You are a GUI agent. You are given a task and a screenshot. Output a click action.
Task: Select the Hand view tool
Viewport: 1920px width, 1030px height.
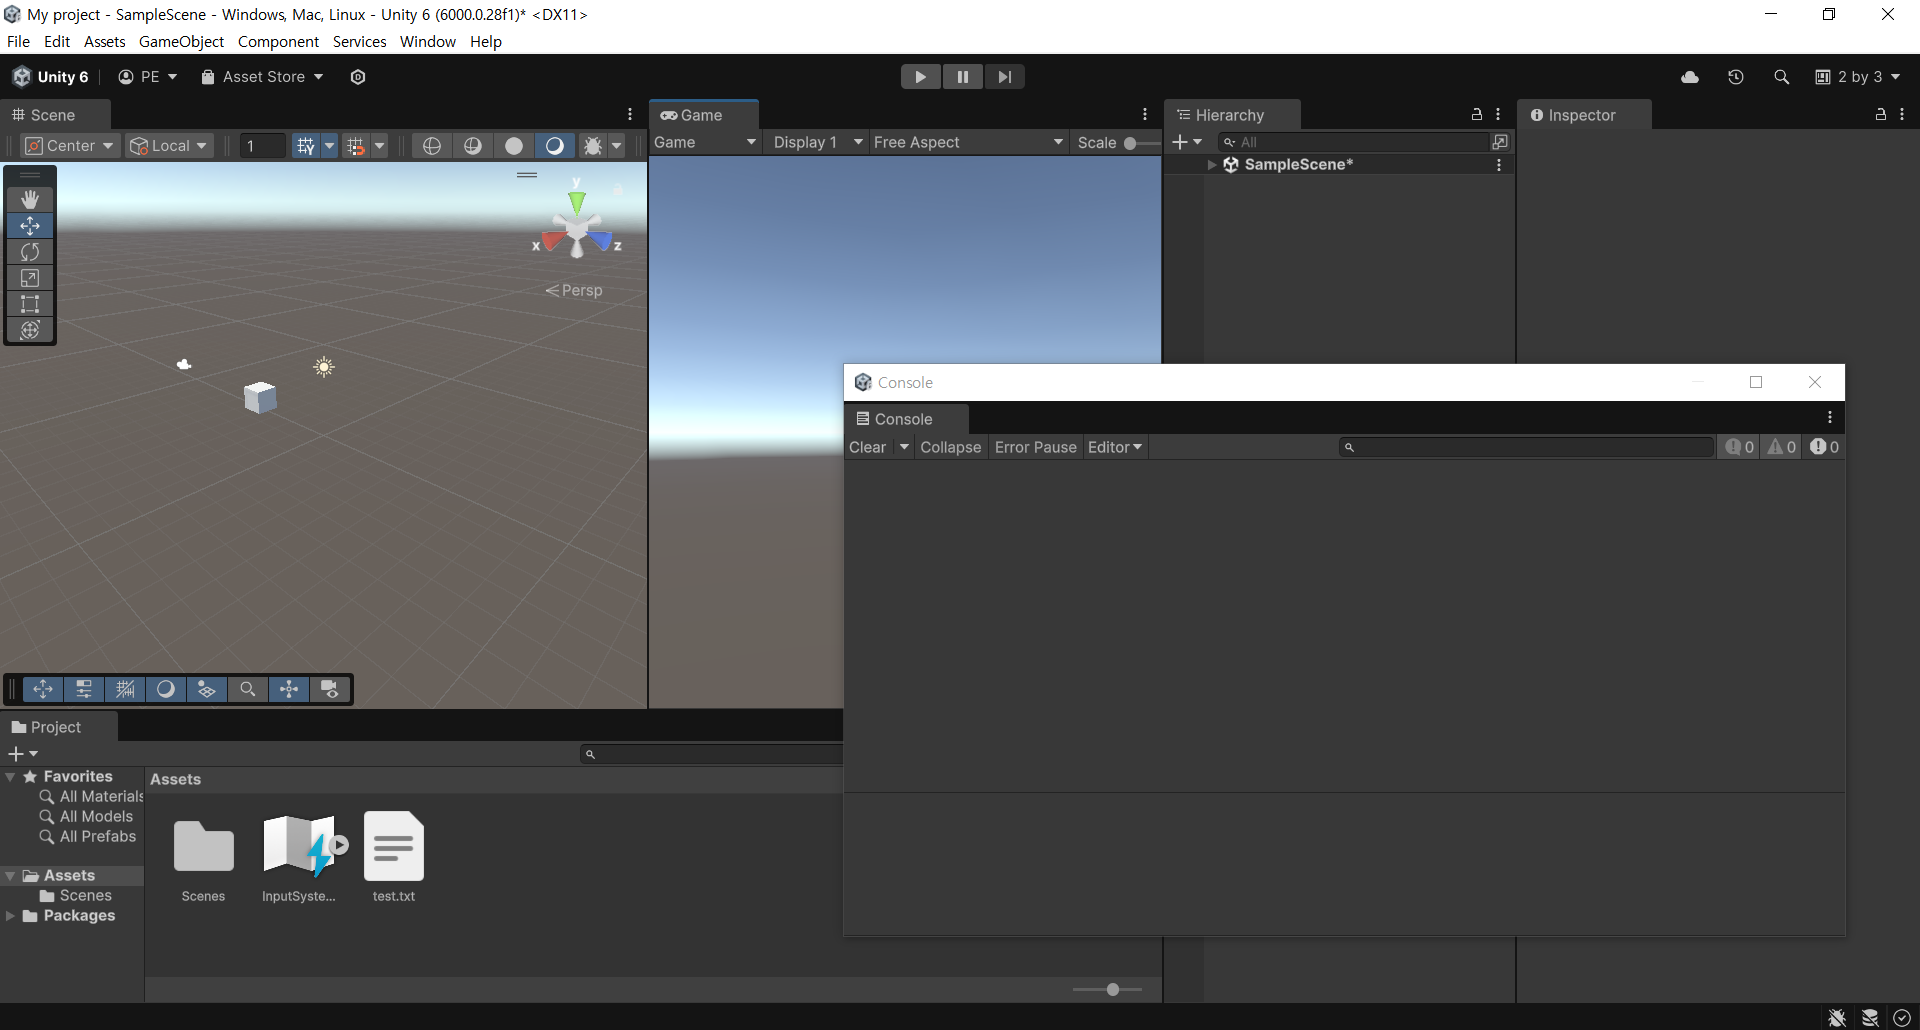[x=30, y=200]
